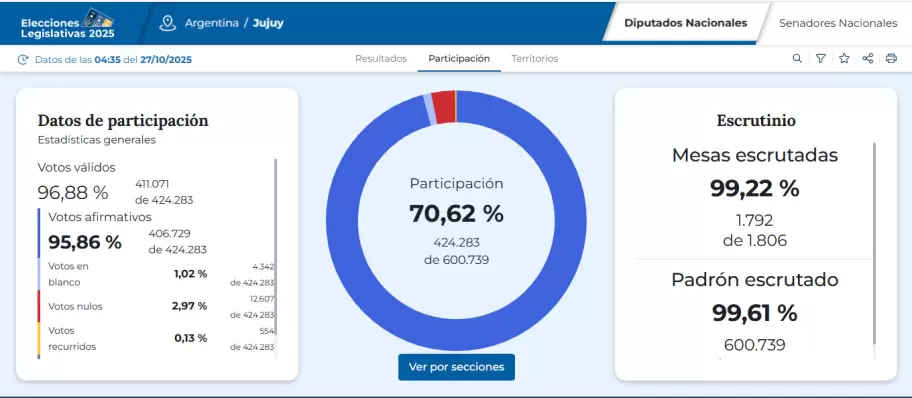This screenshot has width=912, height=398.
Task: Click the large blue donut chart segment
Action: point(457,335)
